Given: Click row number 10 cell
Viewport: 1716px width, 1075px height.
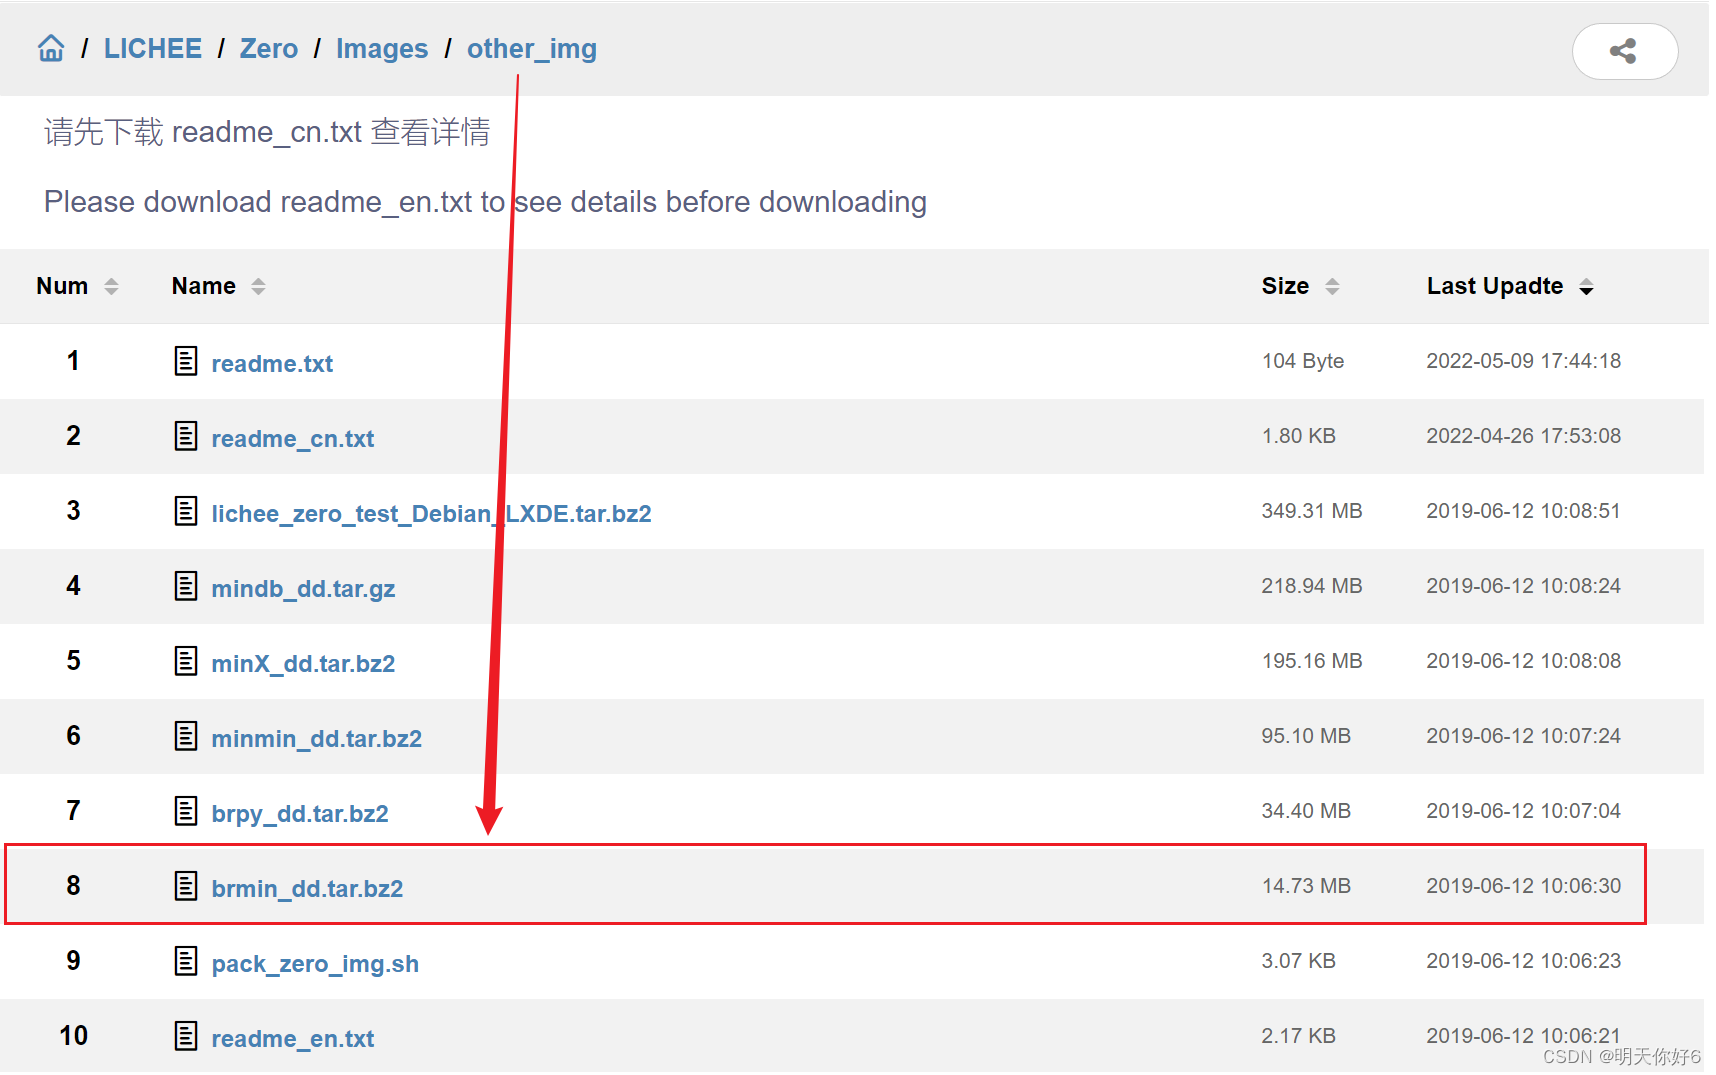Looking at the screenshot, I should [x=73, y=1036].
